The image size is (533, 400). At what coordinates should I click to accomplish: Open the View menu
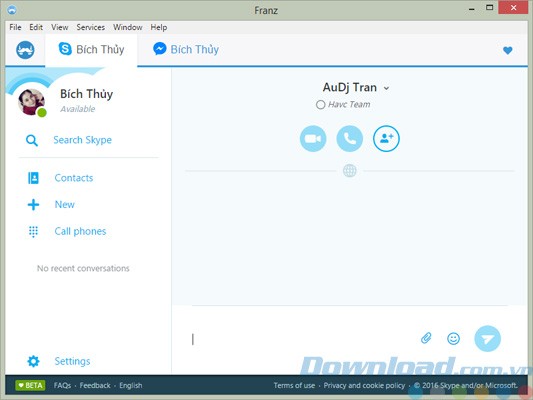[59, 27]
